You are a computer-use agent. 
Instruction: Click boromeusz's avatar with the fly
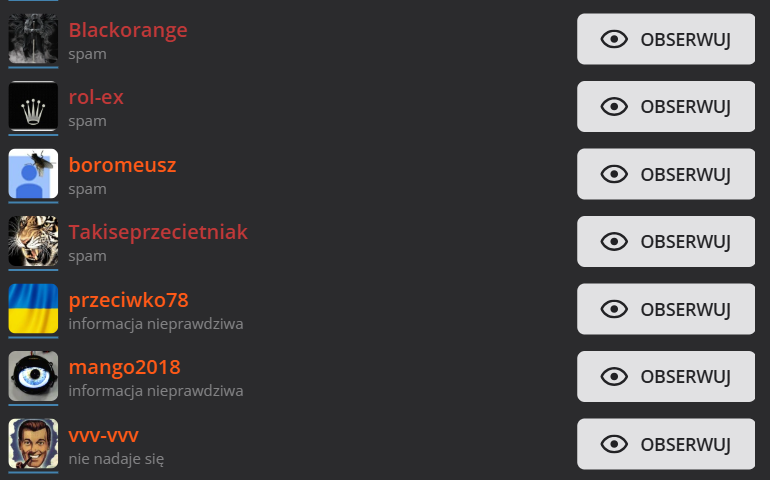(x=33, y=174)
